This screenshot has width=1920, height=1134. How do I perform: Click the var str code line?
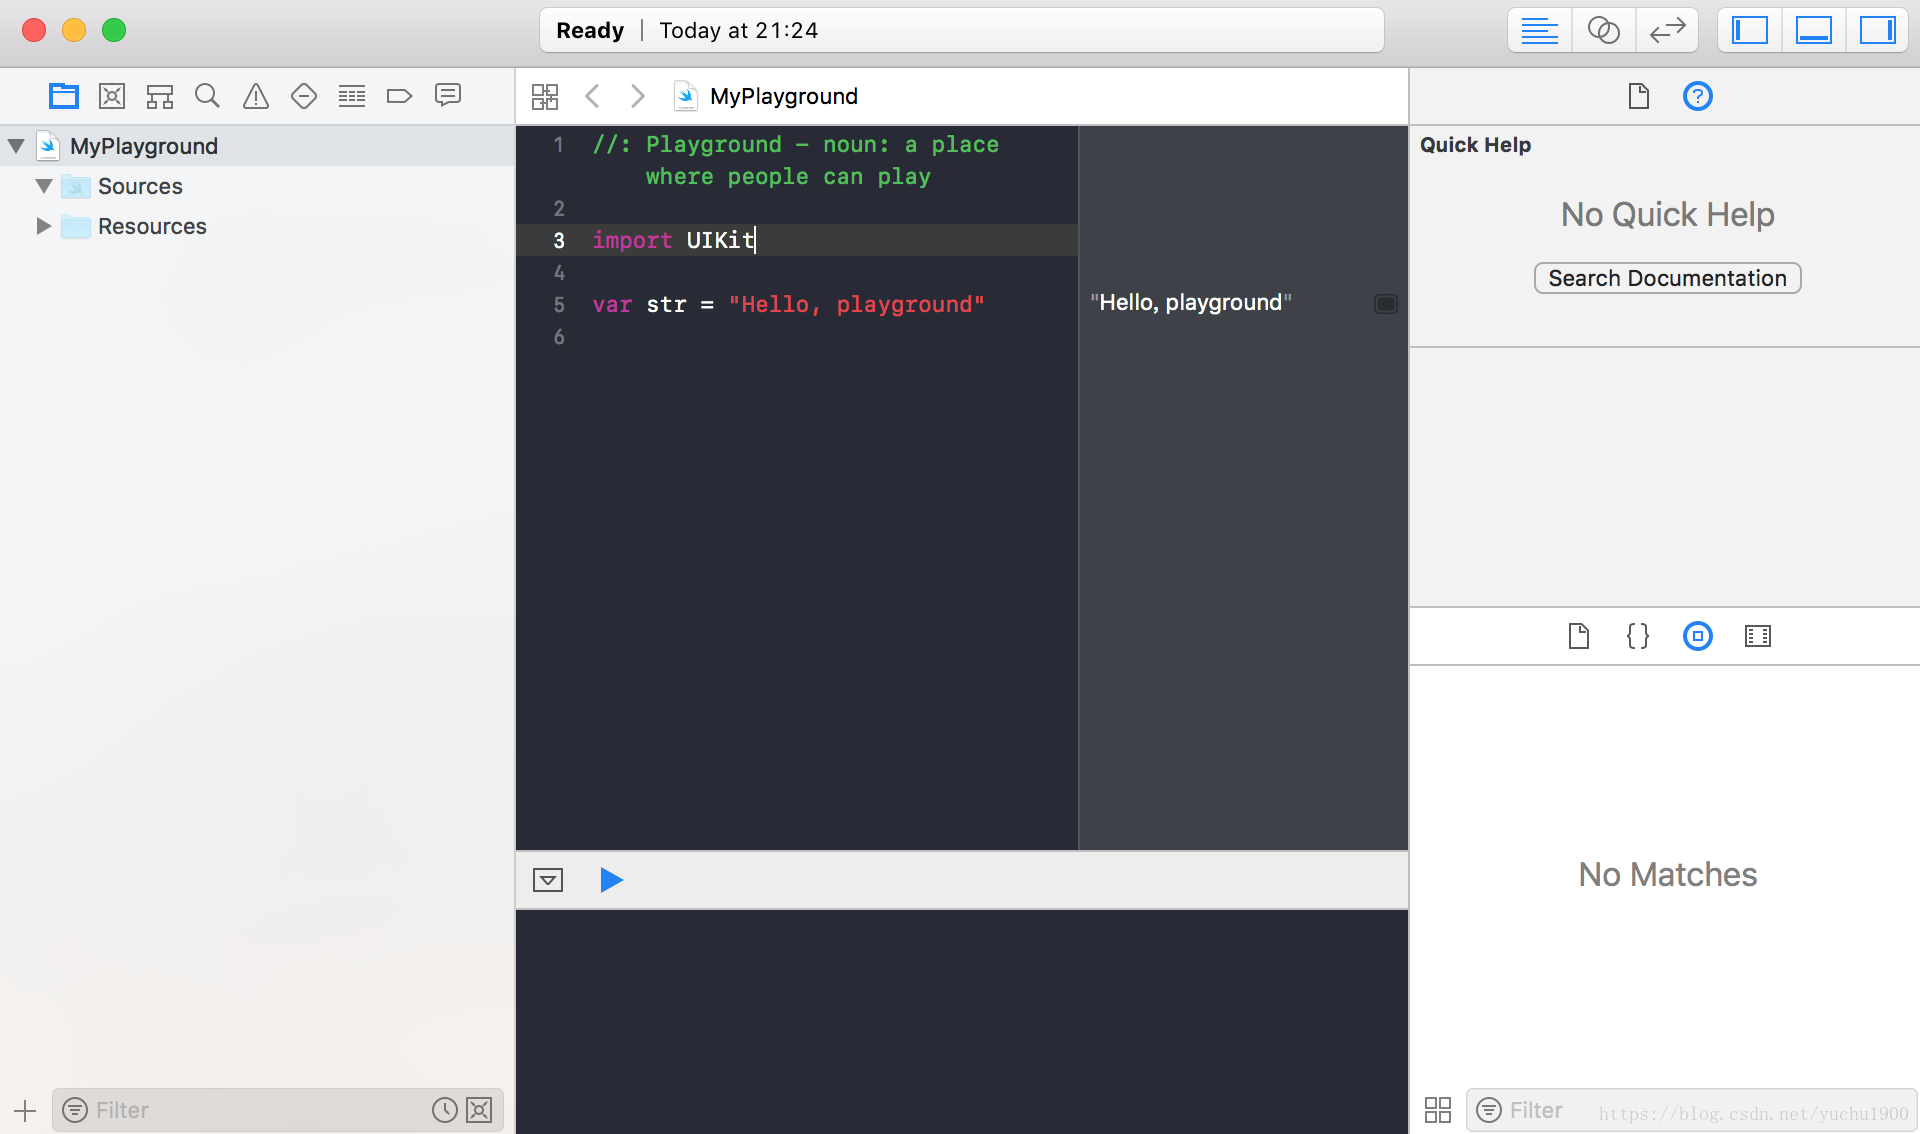click(788, 305)
